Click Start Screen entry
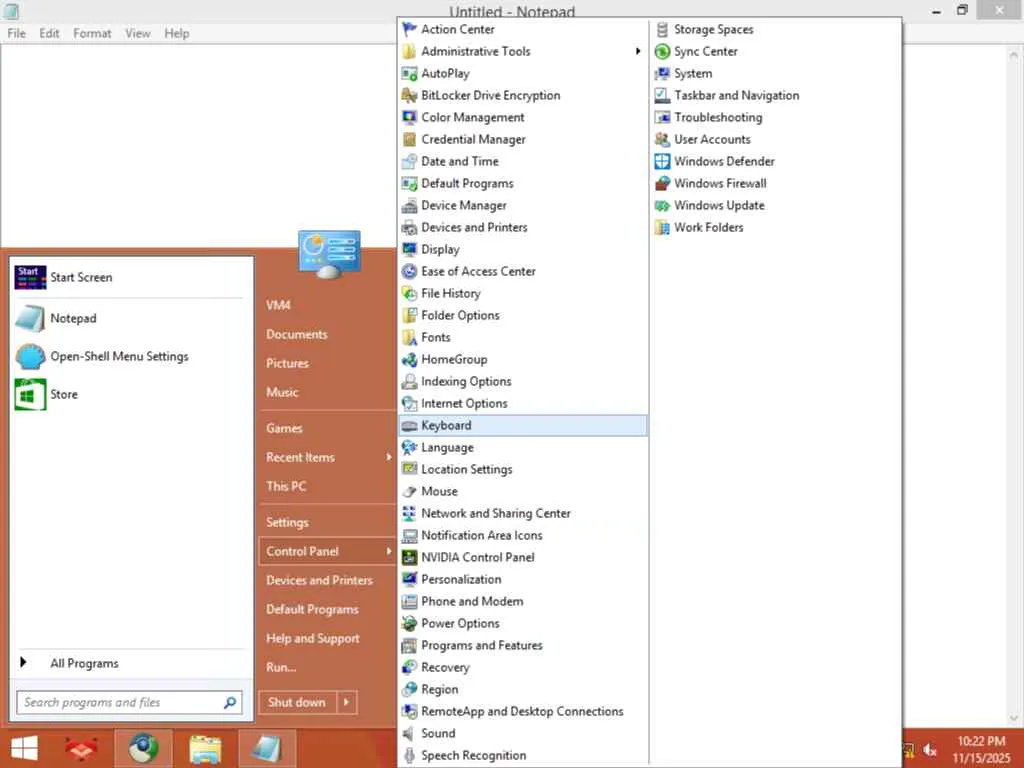 click(x=131, y=278)
